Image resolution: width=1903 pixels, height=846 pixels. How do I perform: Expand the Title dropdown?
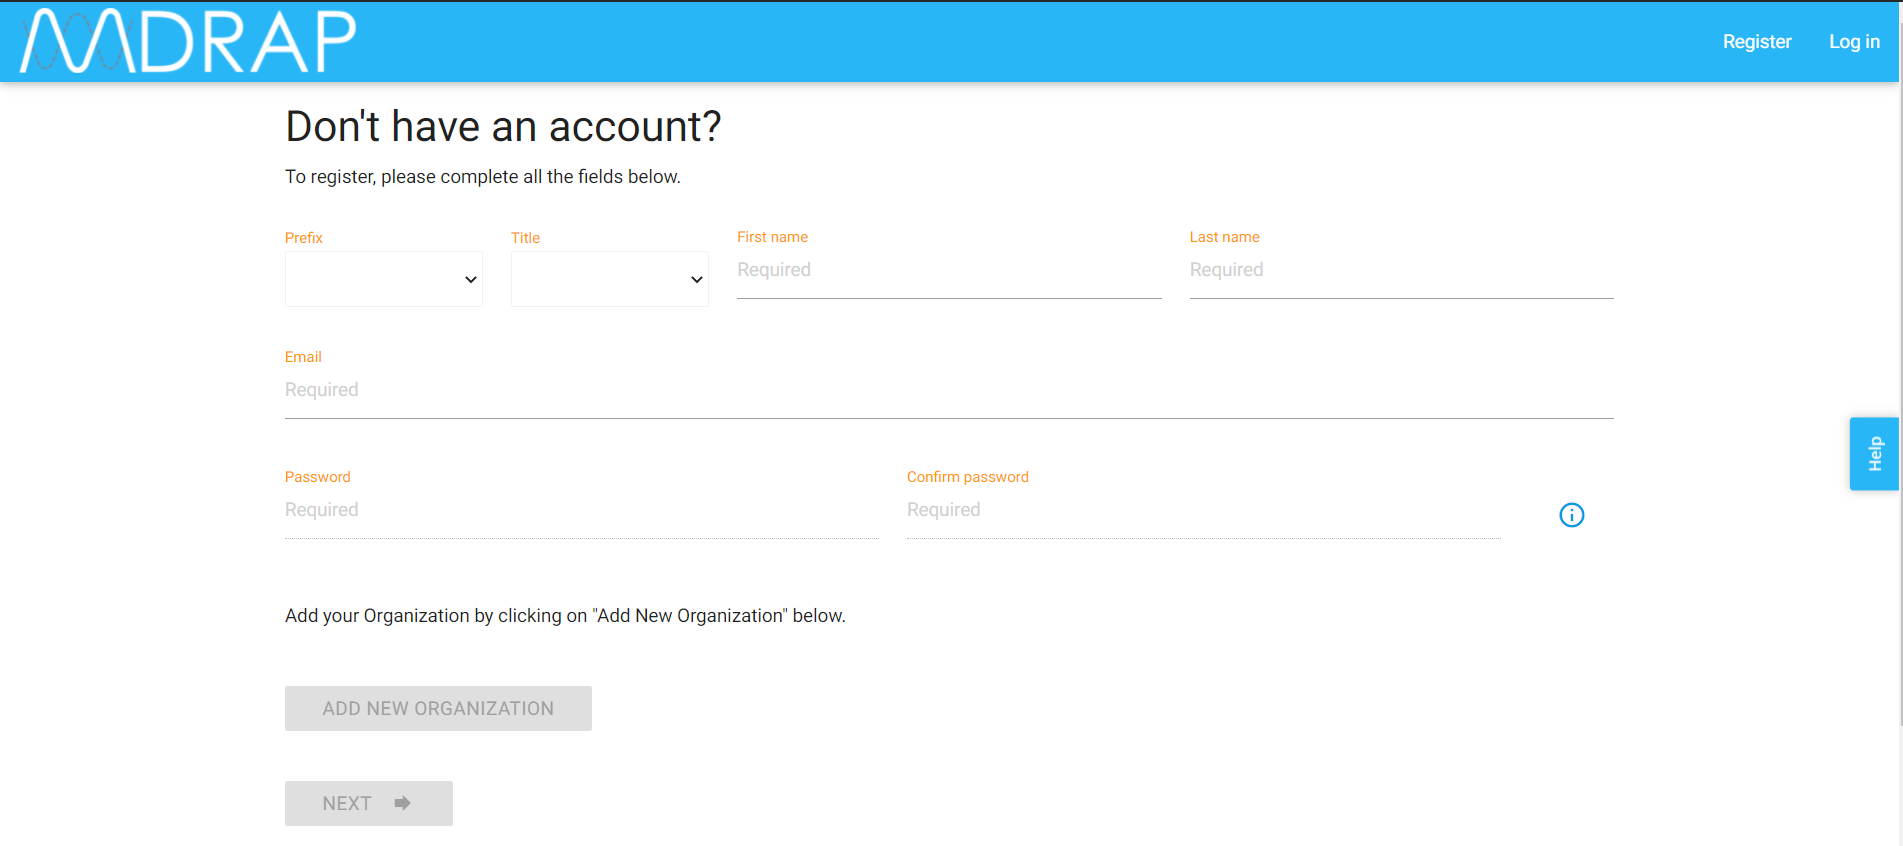coord(609,279)
